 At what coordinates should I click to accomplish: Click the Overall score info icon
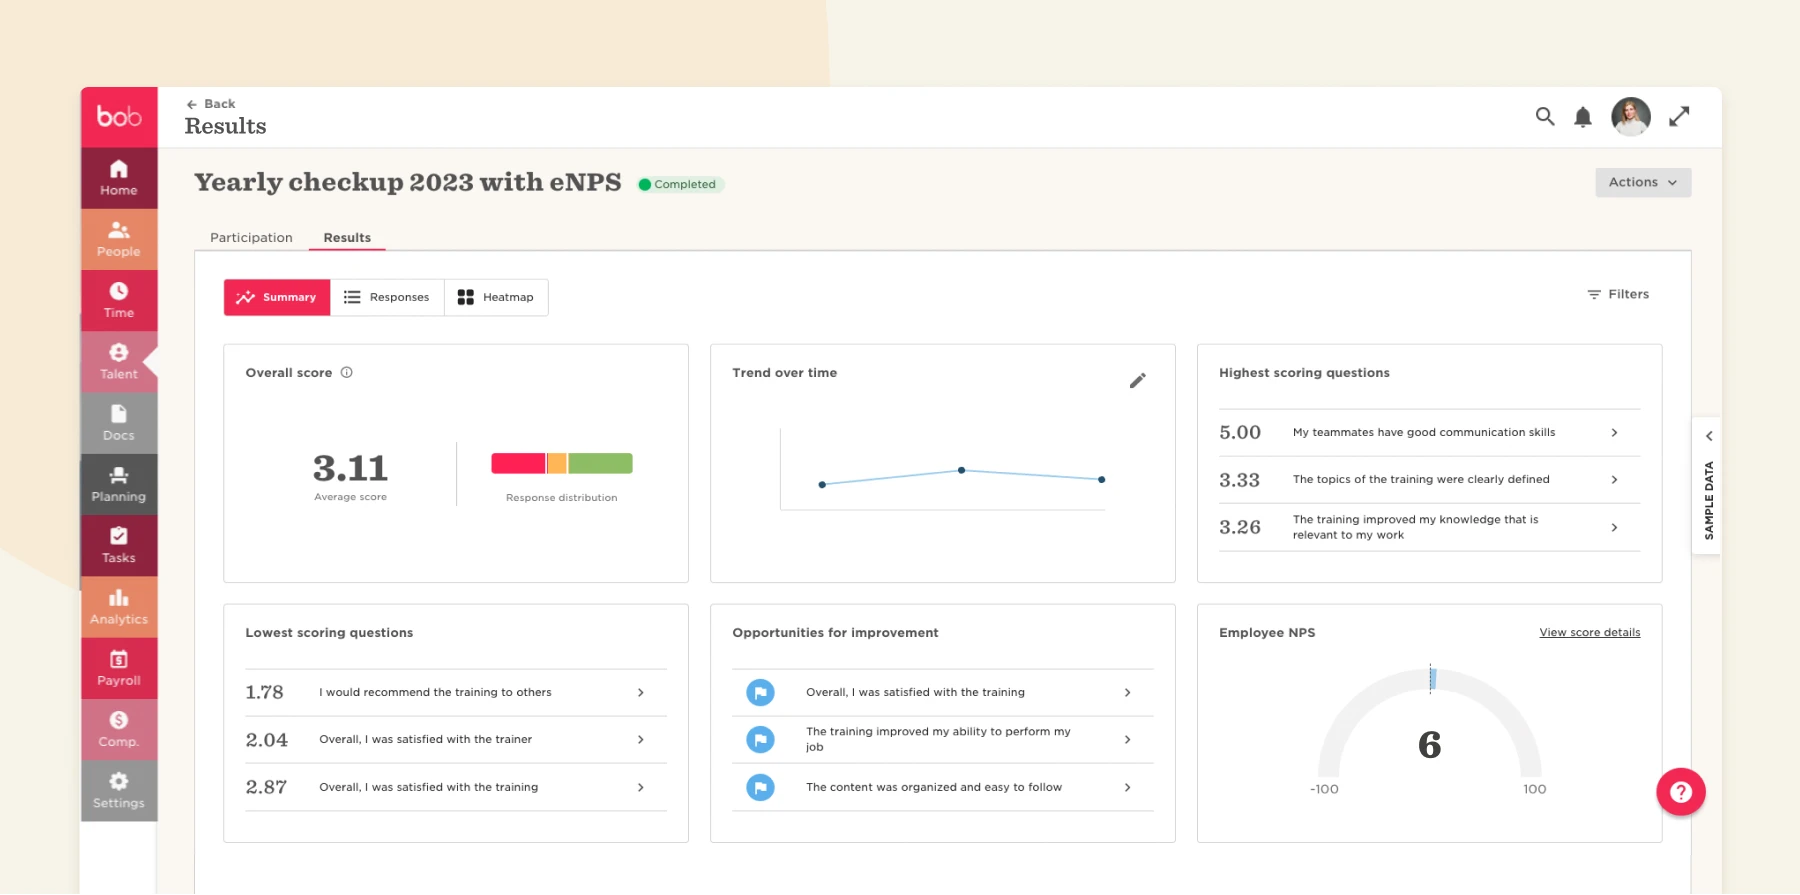(x=347, y=372)
